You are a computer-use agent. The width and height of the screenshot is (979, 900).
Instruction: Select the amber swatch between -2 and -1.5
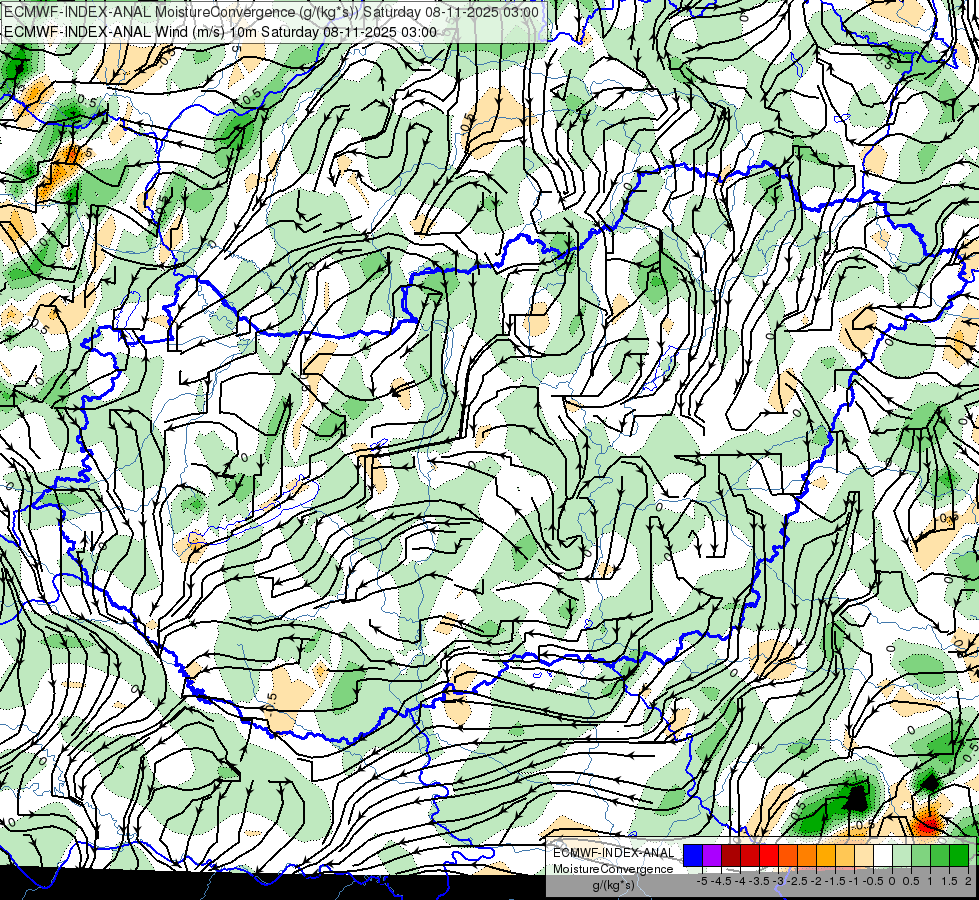tap(826, 856)
